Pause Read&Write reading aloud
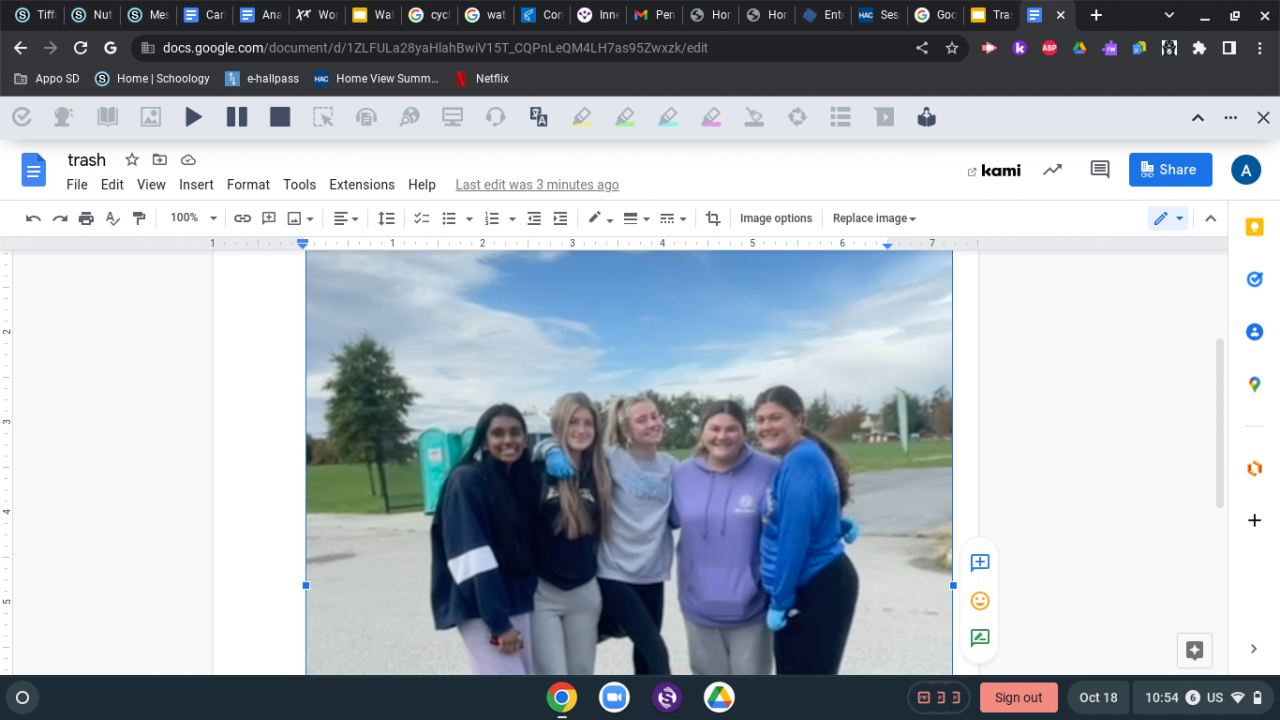This screenshot has width=1280, height=720. pyautogui.click(x=237, y=117)
